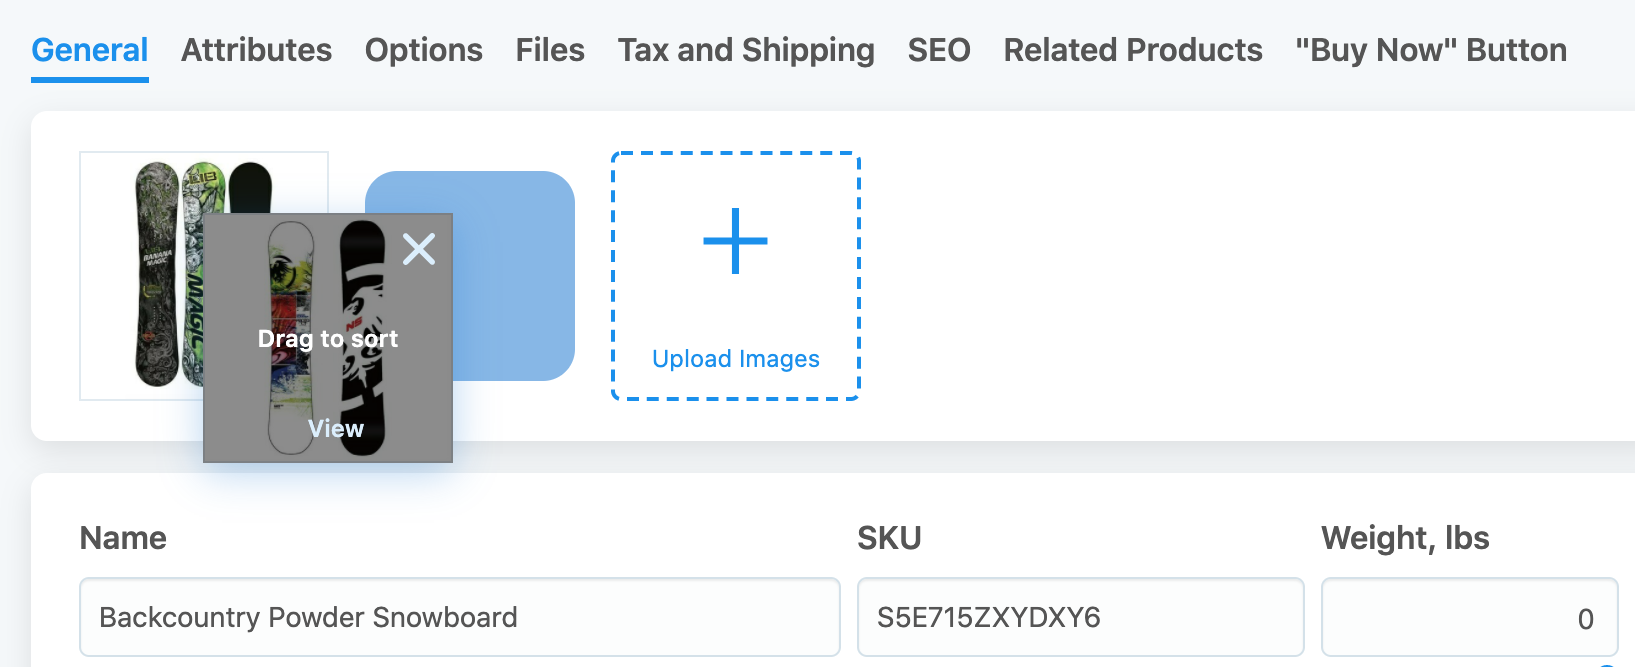Click the Weight, lbs label text
The width and height of the screenshot is (1635, 667).
[1405, 538]
